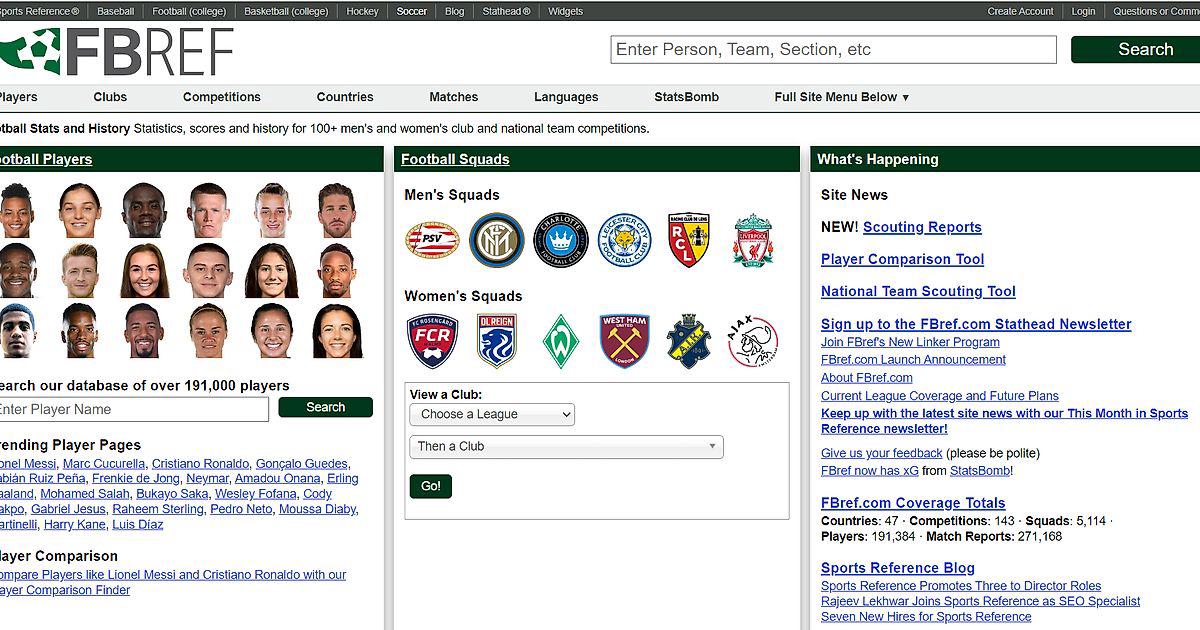Open the AIK women's crest
The width and height of the screenshot is (1200, 630).
[689, 341]
